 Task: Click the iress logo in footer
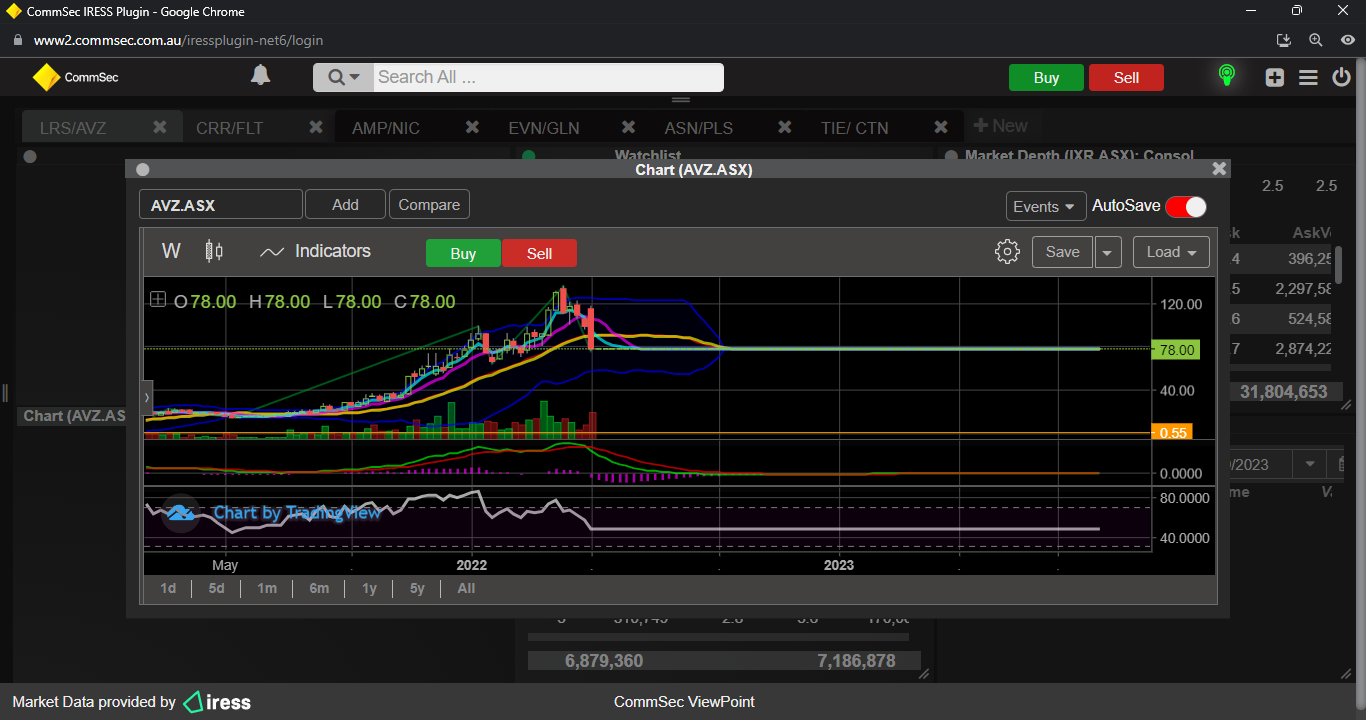tap(217, 702)
